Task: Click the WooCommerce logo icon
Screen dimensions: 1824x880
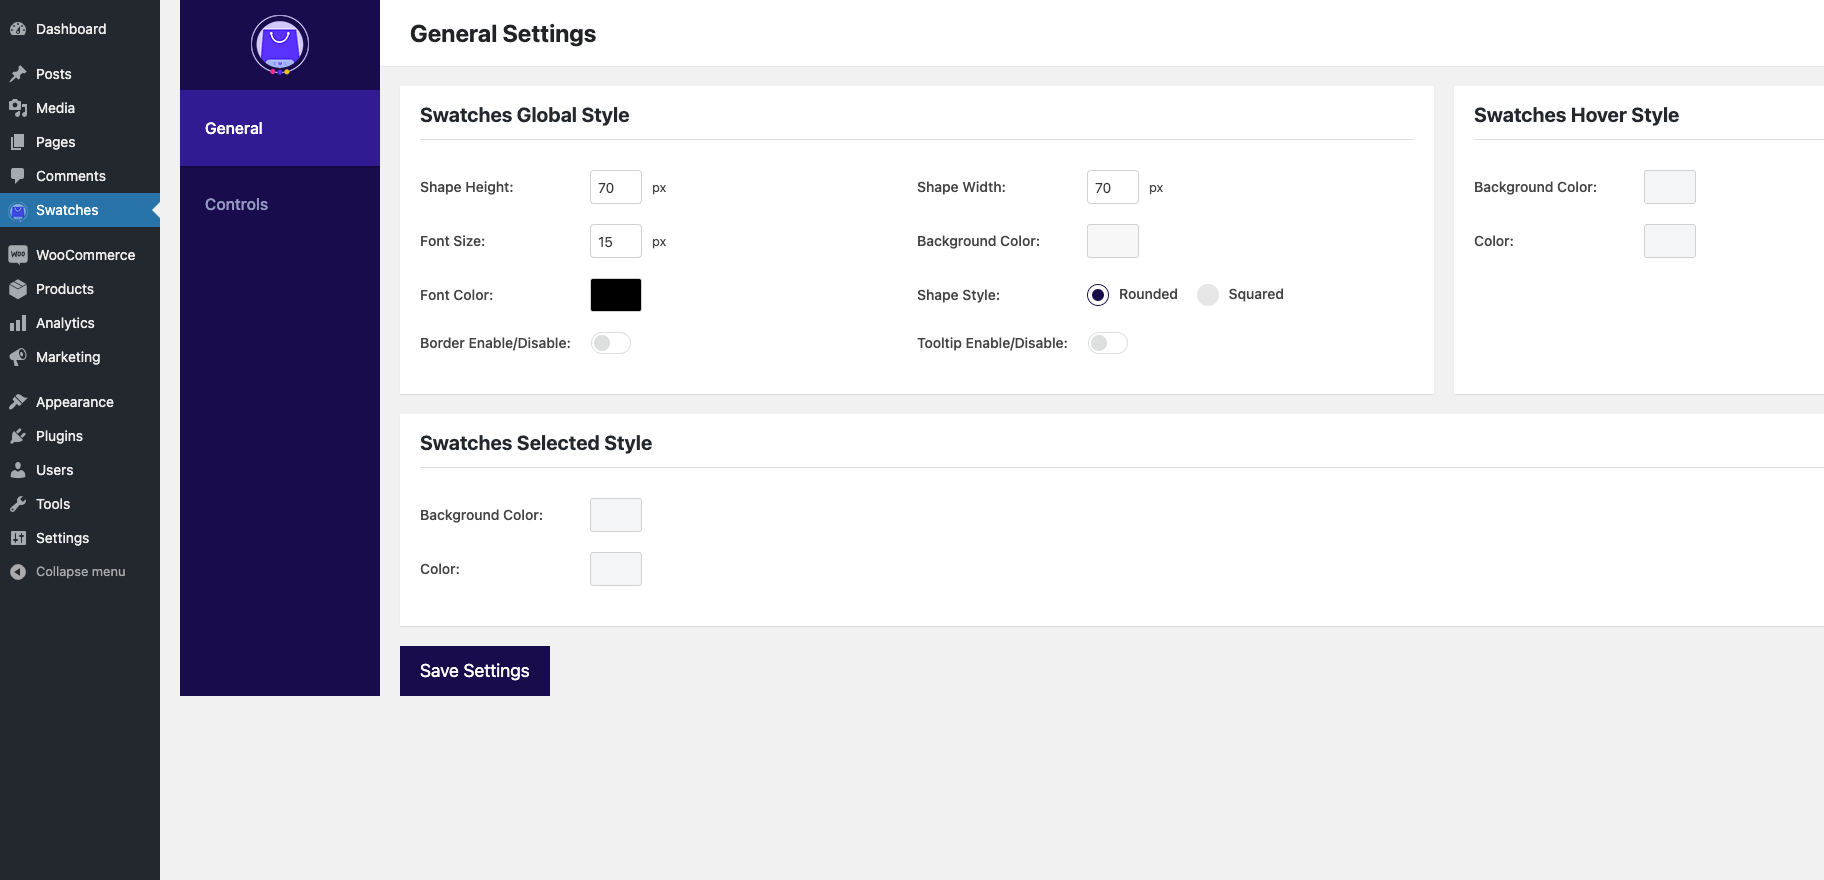Action: (x=18, y=255)
